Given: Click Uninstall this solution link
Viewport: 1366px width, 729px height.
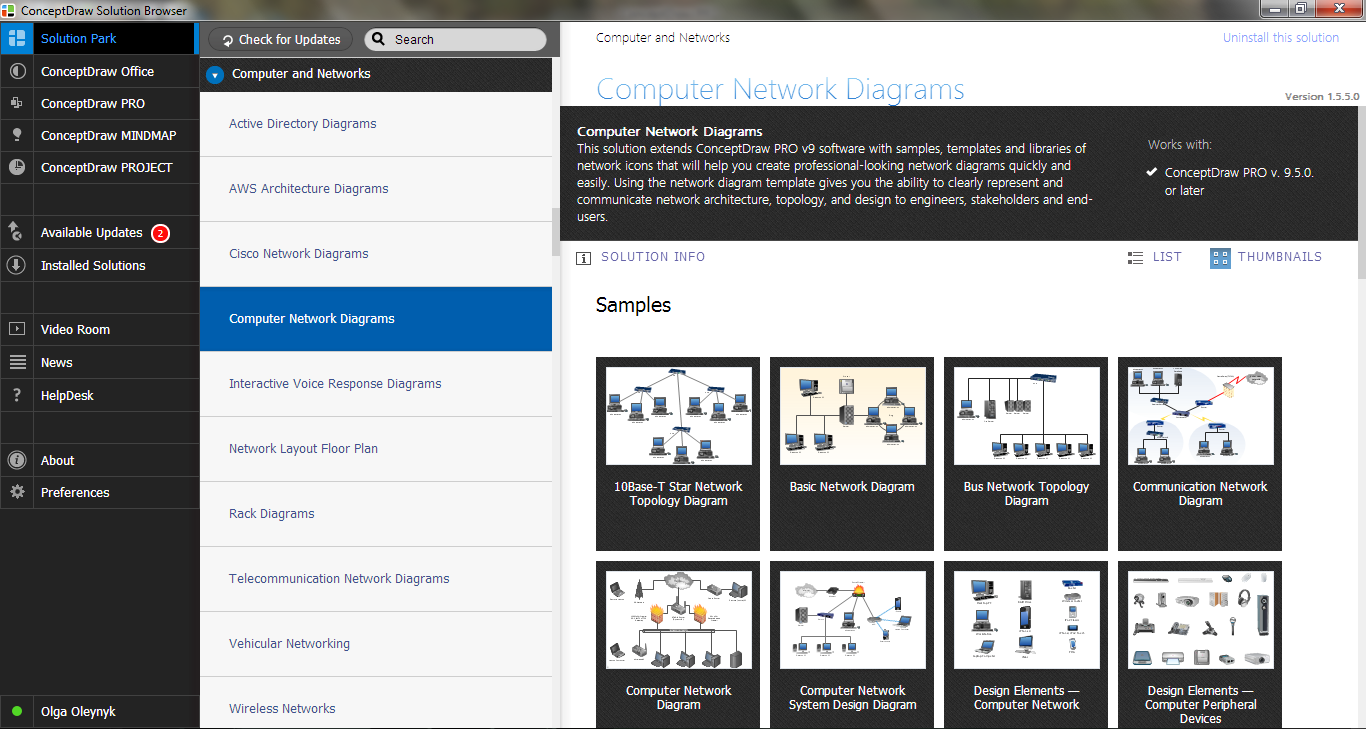Looking at the screenshot, I should tap(1281, 37).
